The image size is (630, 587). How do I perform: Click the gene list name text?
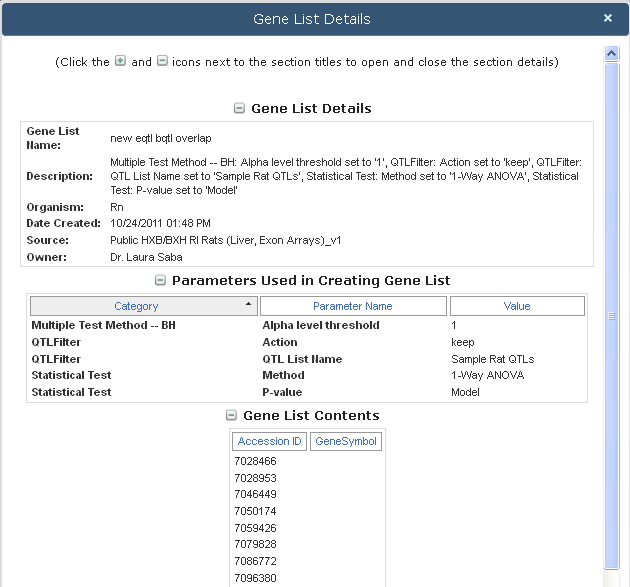[161, 138]
